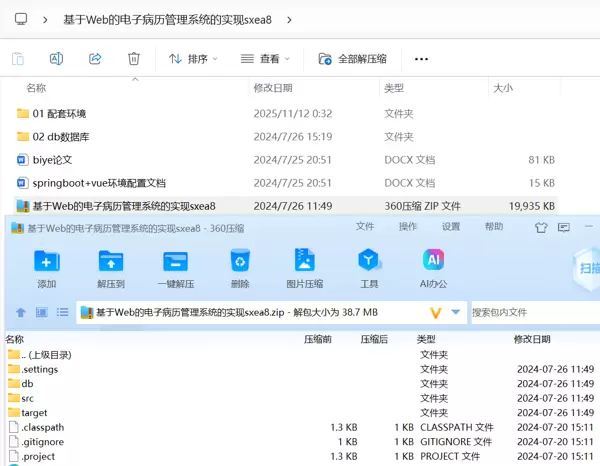The width and height of the screenshot is (600, 466).
Task: Click the 解压到 (Extract to) icon
Action: (111, 262)
